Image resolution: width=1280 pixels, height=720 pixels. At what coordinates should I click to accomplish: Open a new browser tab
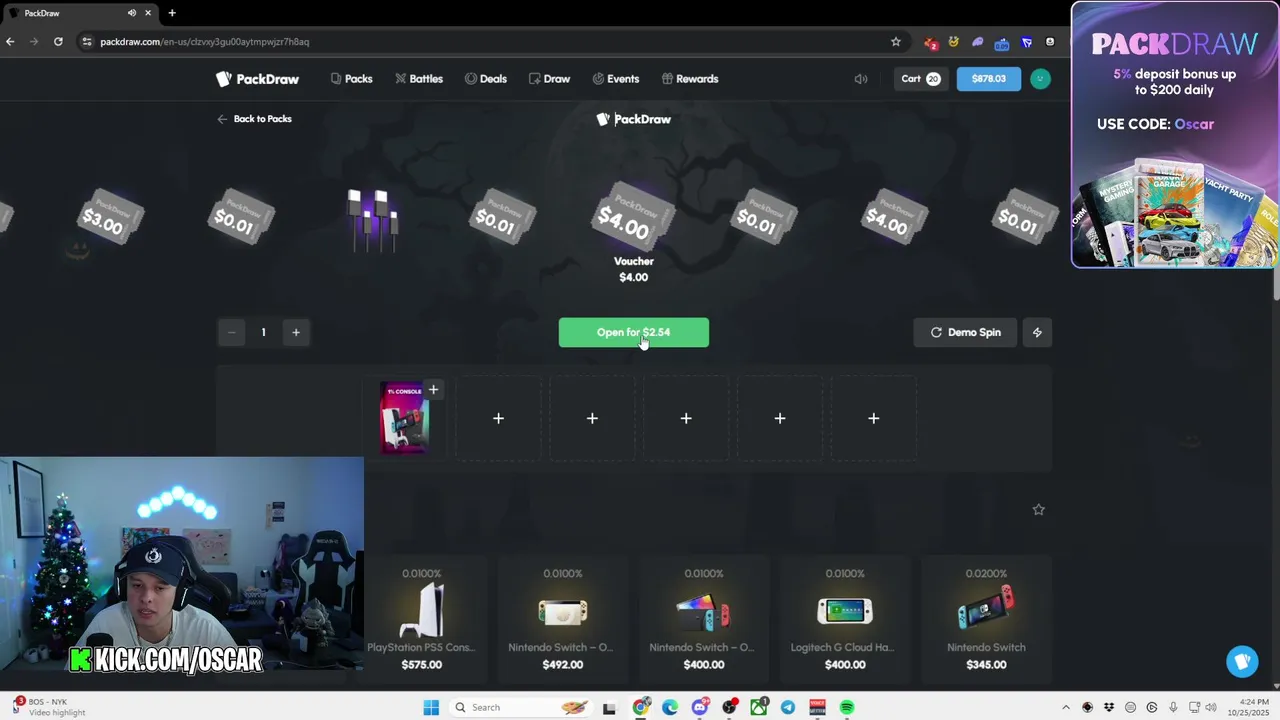point(172,13)
